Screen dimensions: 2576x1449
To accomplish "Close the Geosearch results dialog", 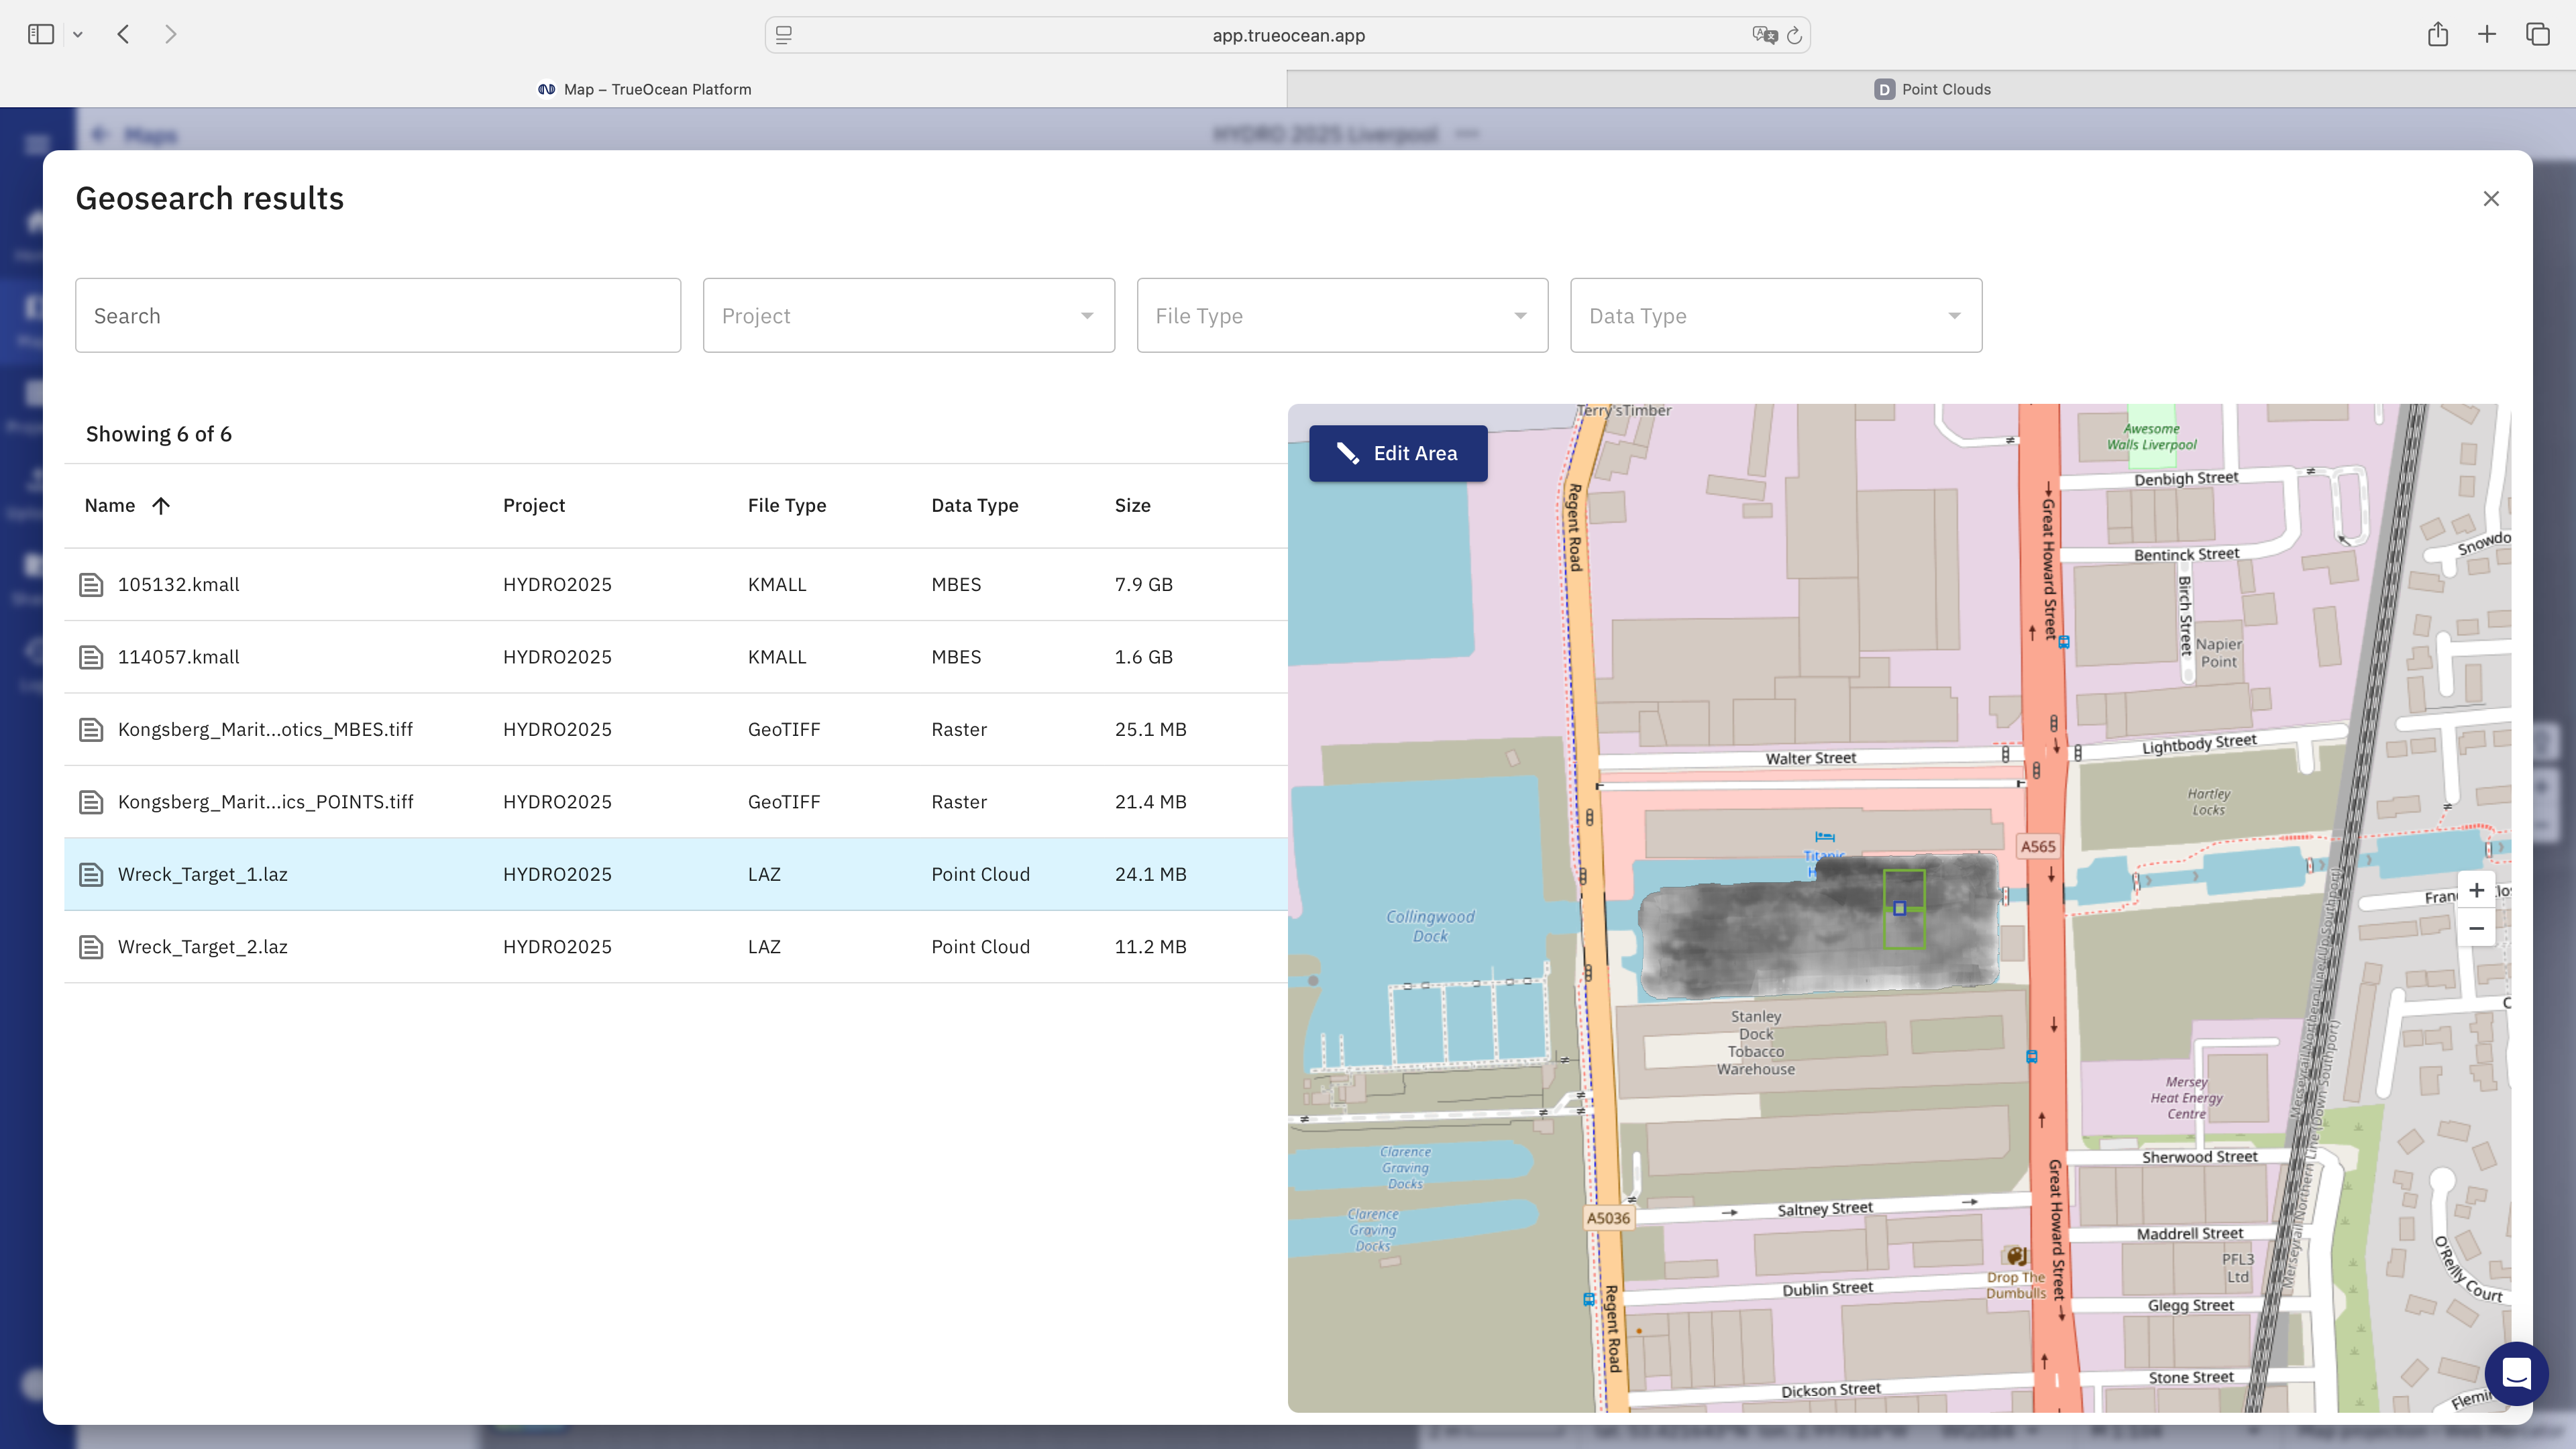I will pos(2490,199).
